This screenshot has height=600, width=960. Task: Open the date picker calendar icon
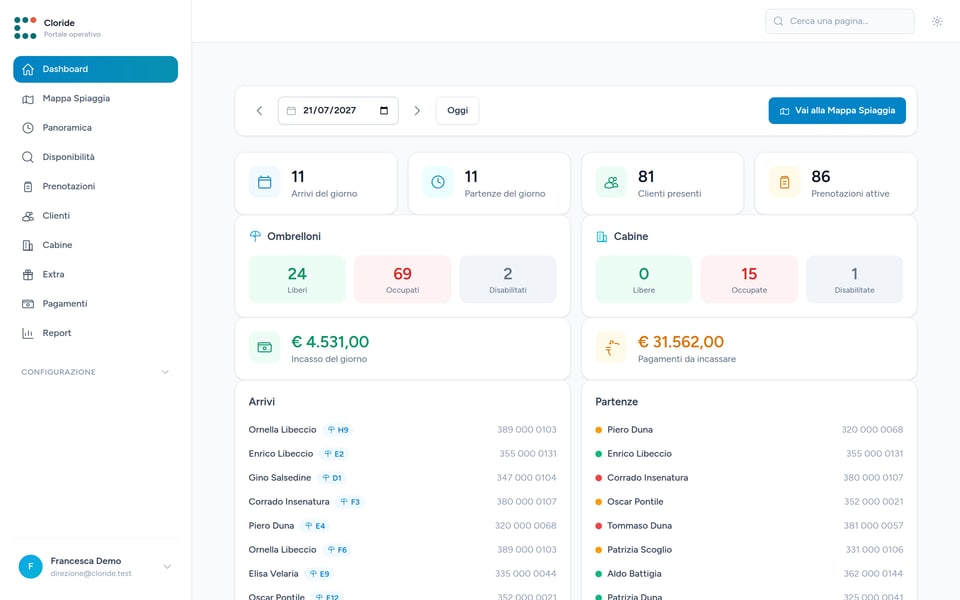[384, 111]
